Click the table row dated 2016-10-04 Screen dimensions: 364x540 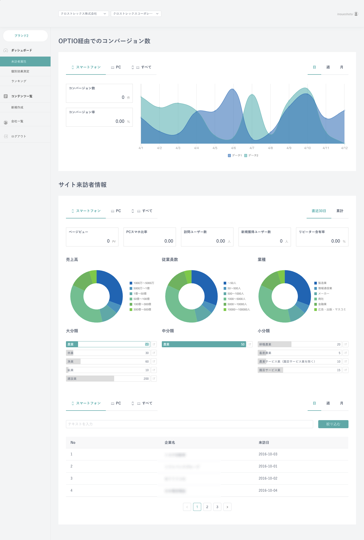pos(207,490)
